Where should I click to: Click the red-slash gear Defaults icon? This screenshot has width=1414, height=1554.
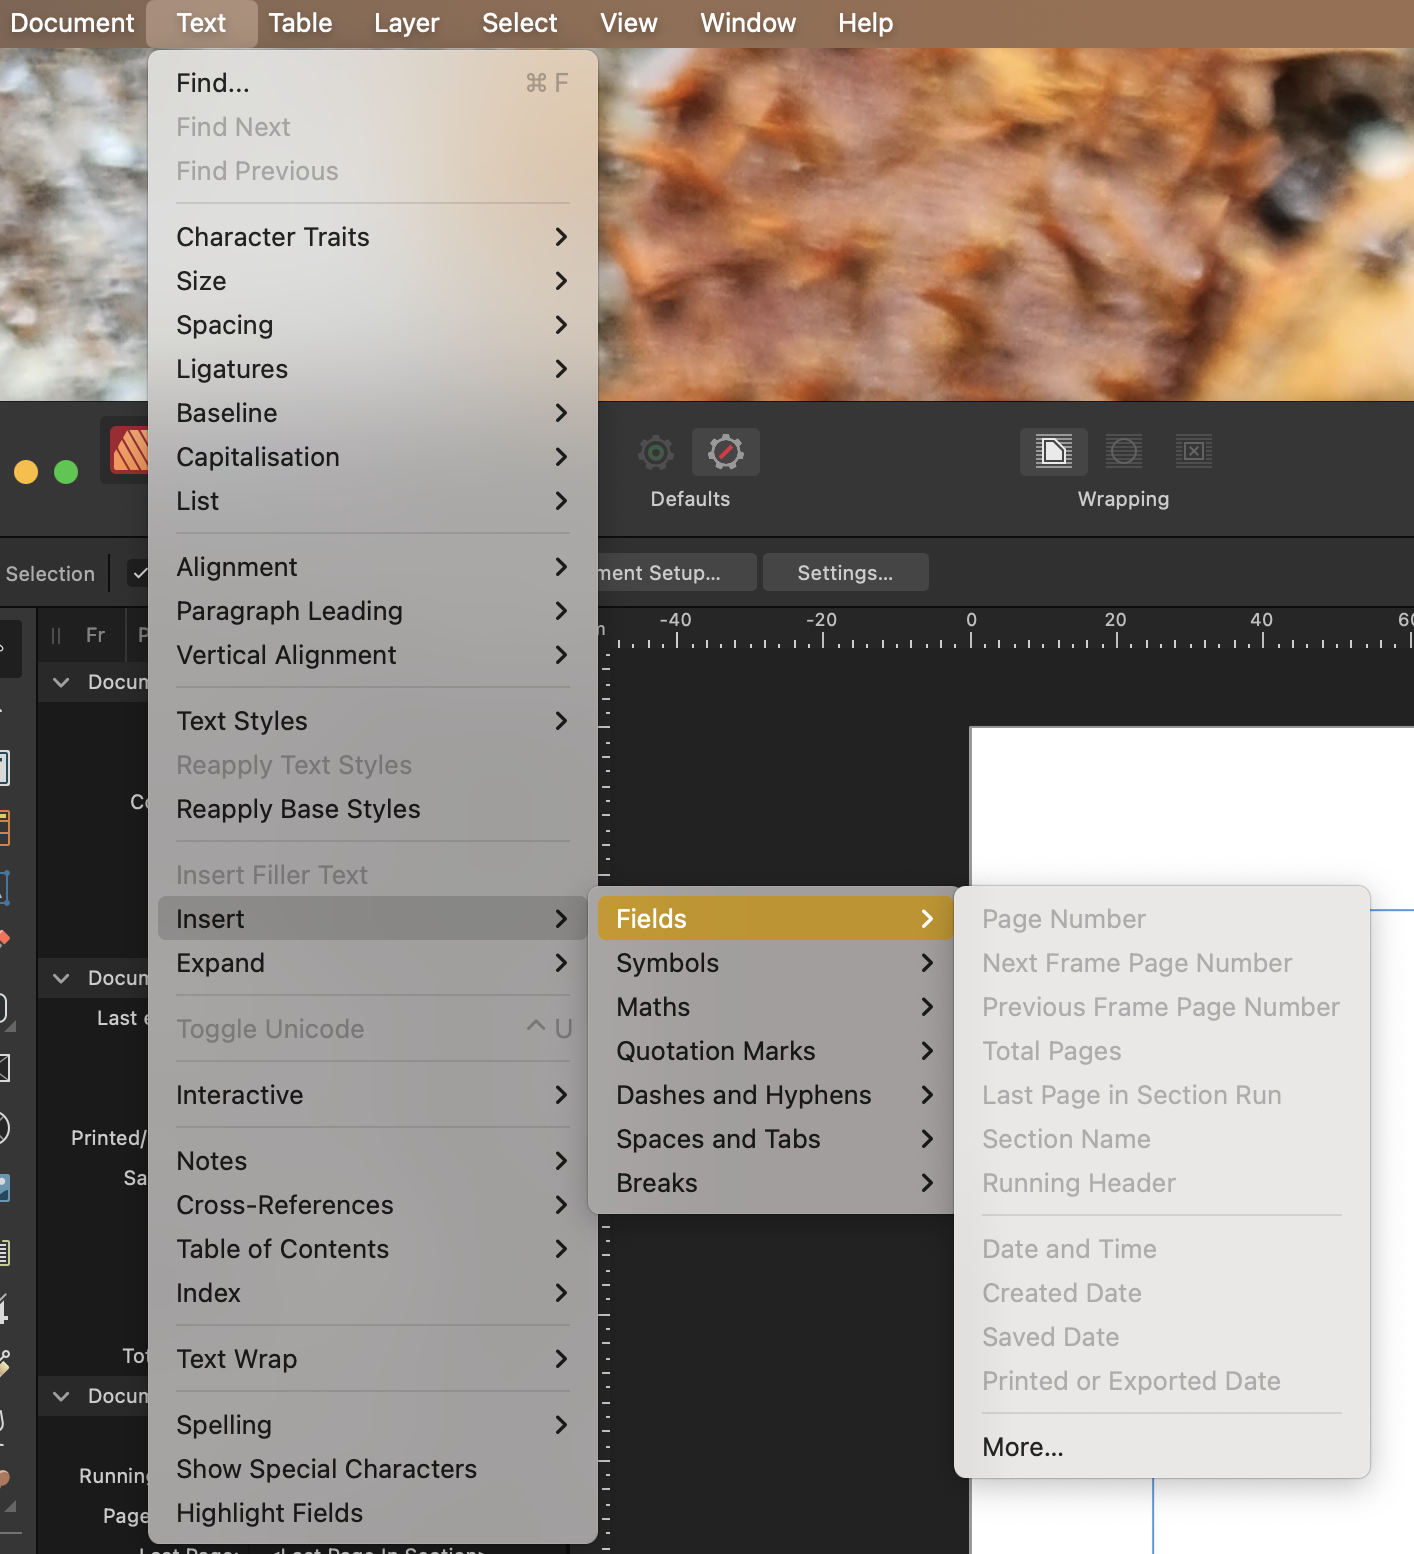coord(725,453)
